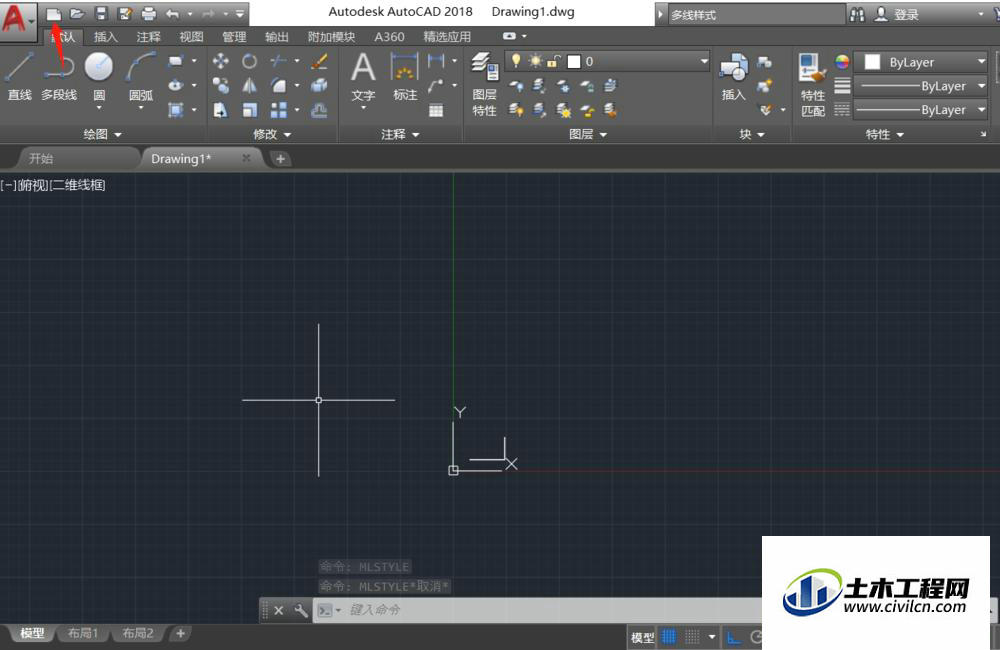Click the Explode tool icon
Image resolution: width=1000 pixels, height=650 pixels.
point(320,85)
